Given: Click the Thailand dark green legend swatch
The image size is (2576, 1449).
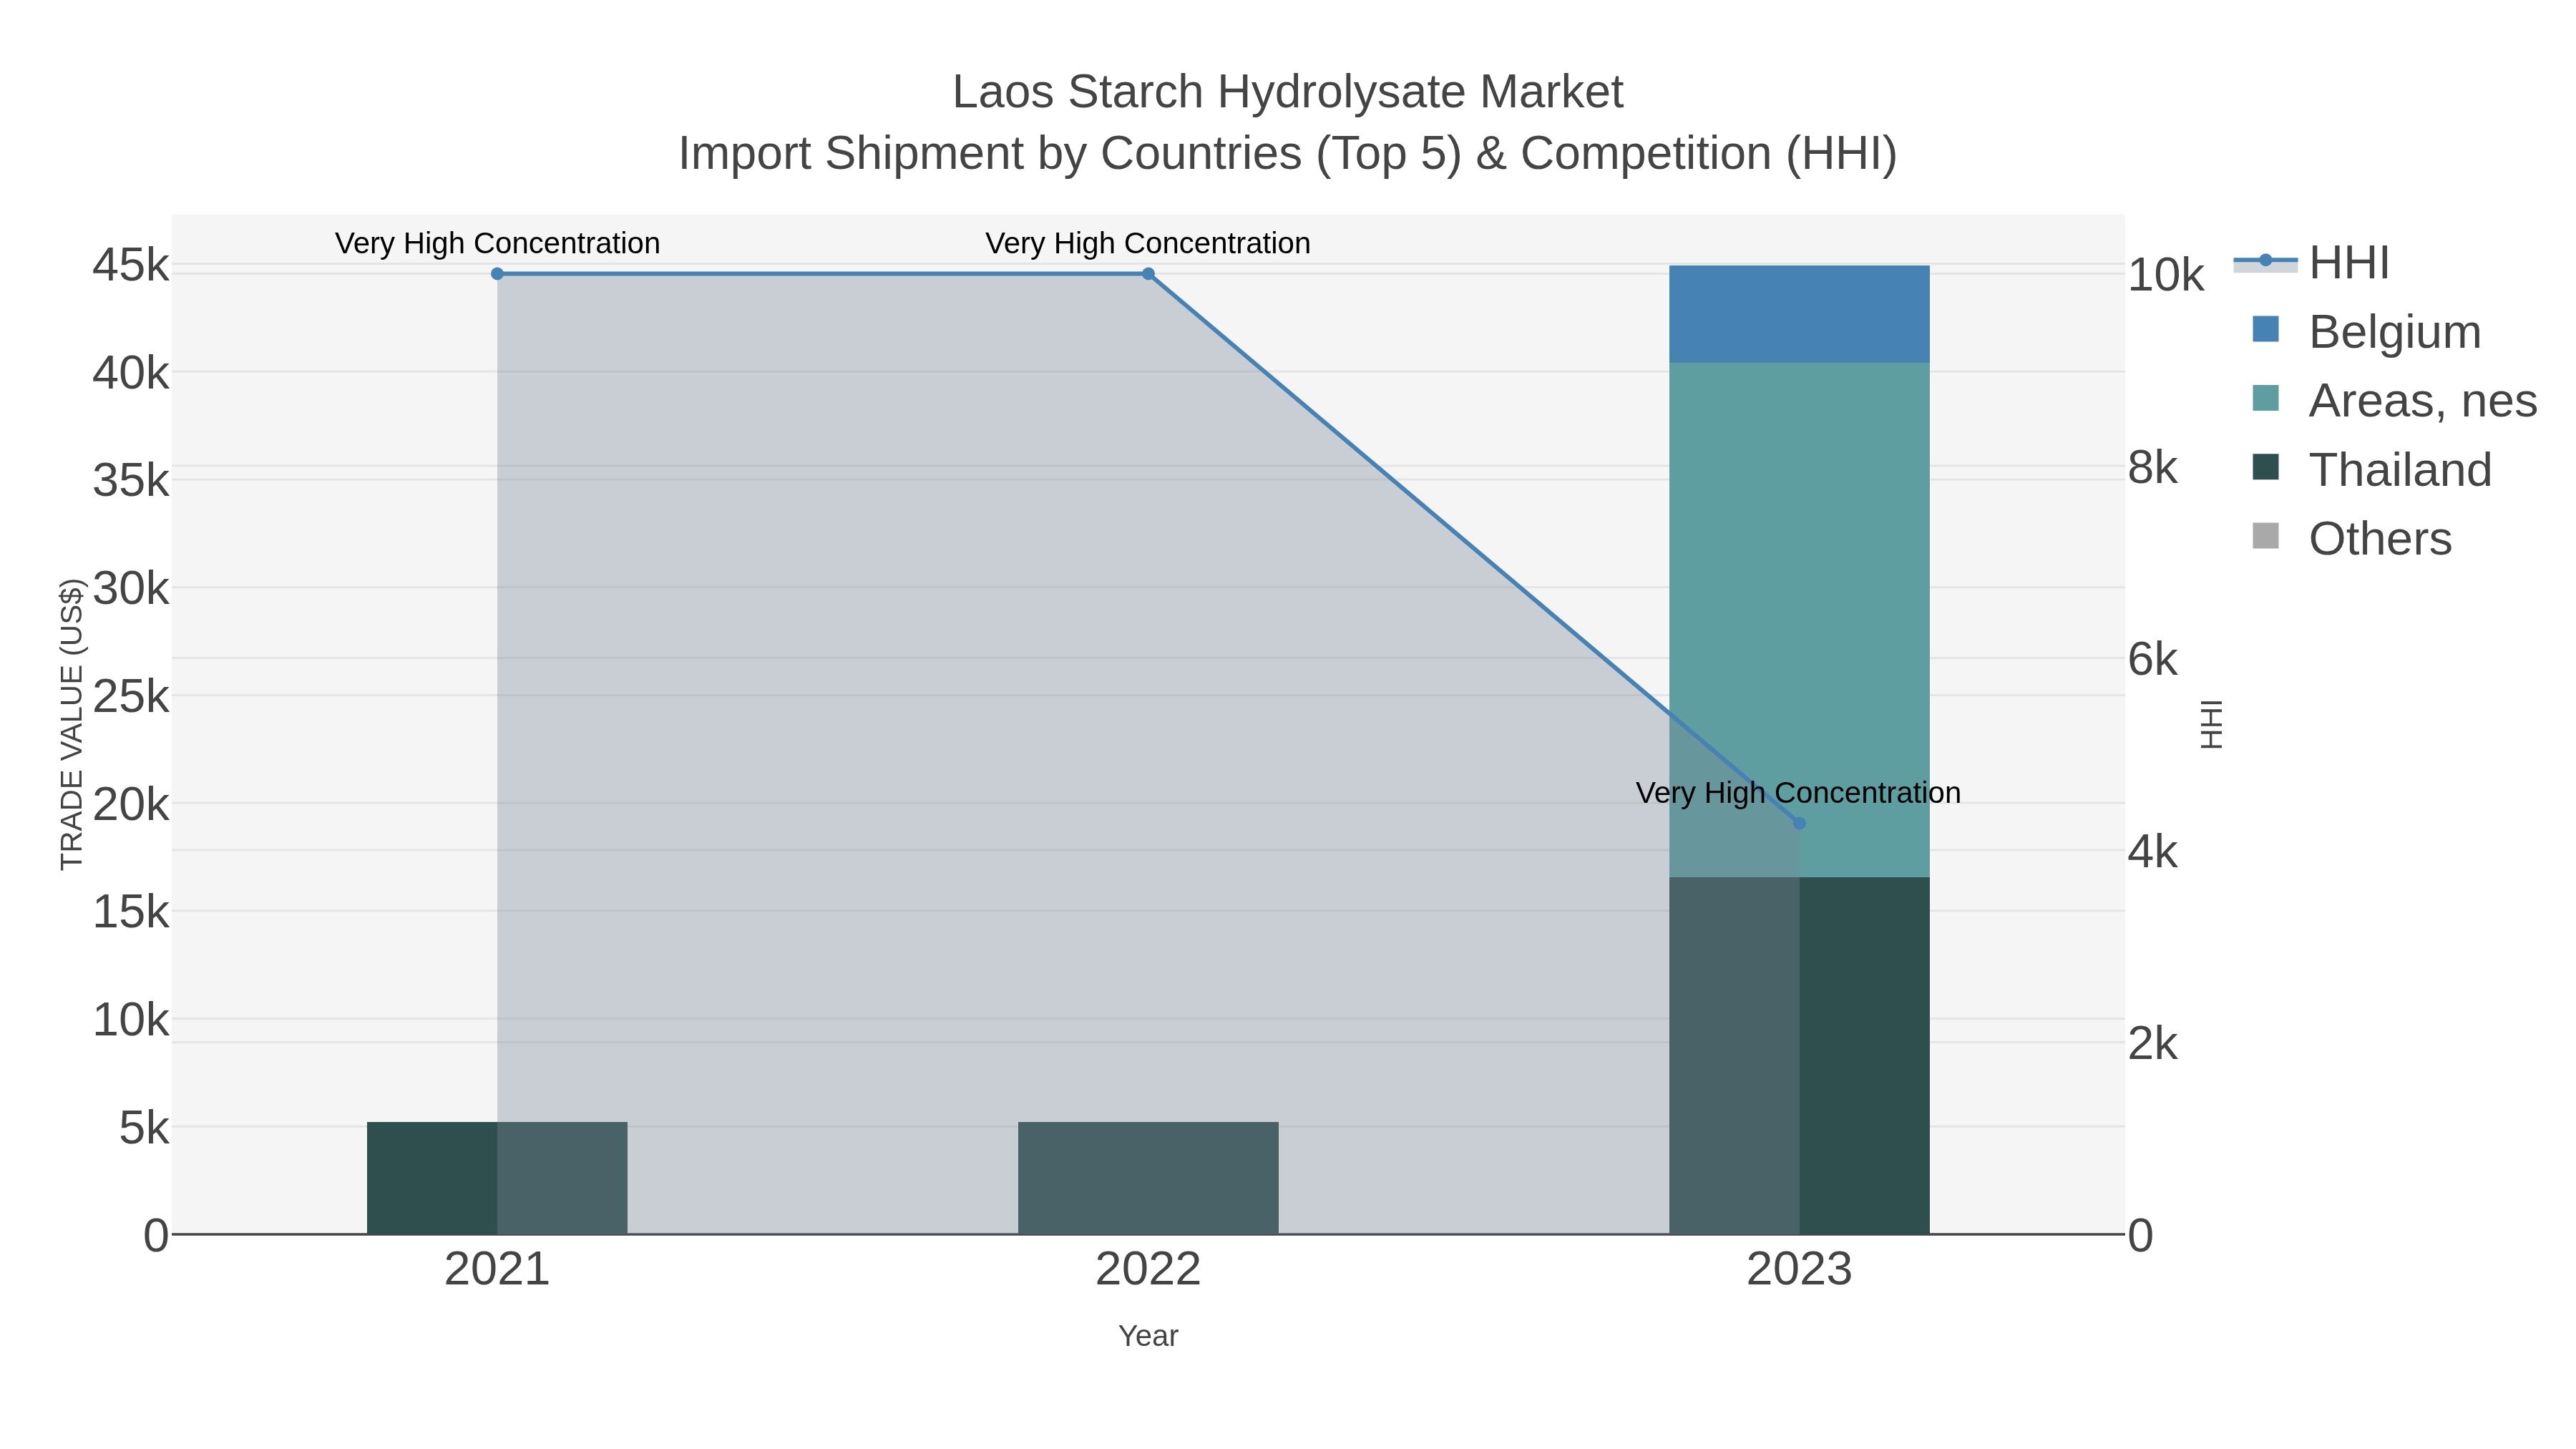Looking at the screenshot, I should pos(2265,467).
